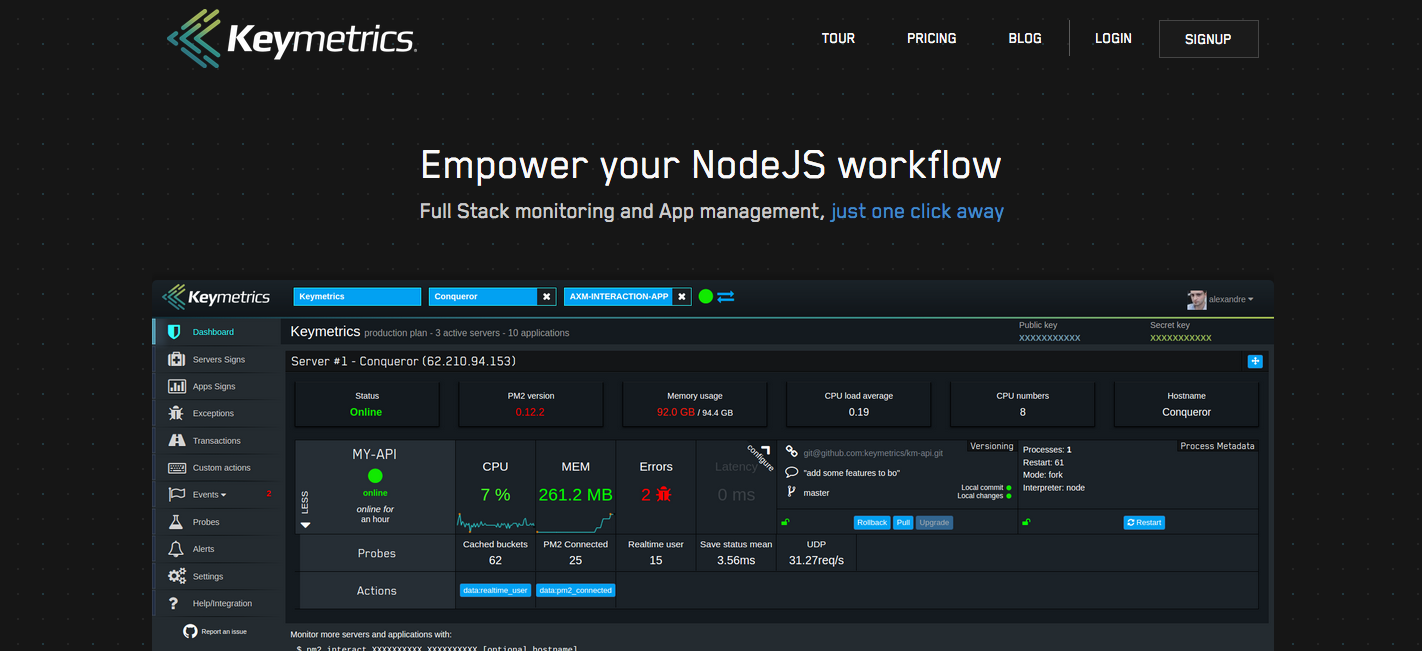This screenshot has width=1422, height=651.
Task: Open the PRICING page in navigation
Action: click(x=931, y=38)
